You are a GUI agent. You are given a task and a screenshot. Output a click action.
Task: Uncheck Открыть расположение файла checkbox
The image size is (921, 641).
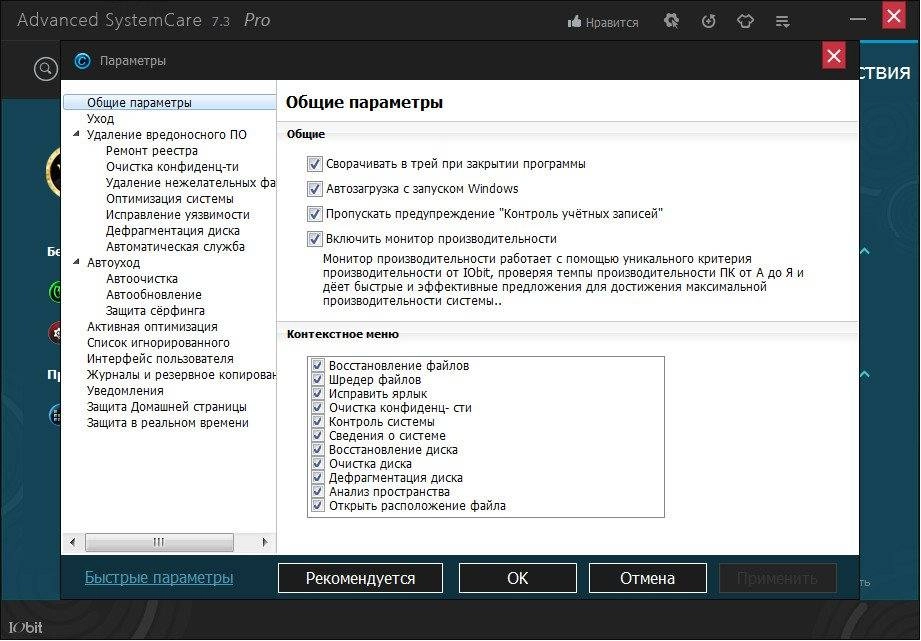click(x=318, y=505)
